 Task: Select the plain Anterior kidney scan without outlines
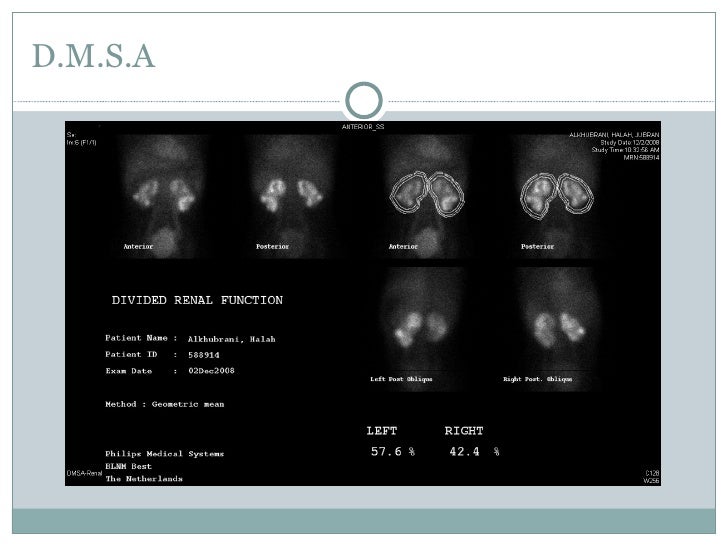point(163,196)
